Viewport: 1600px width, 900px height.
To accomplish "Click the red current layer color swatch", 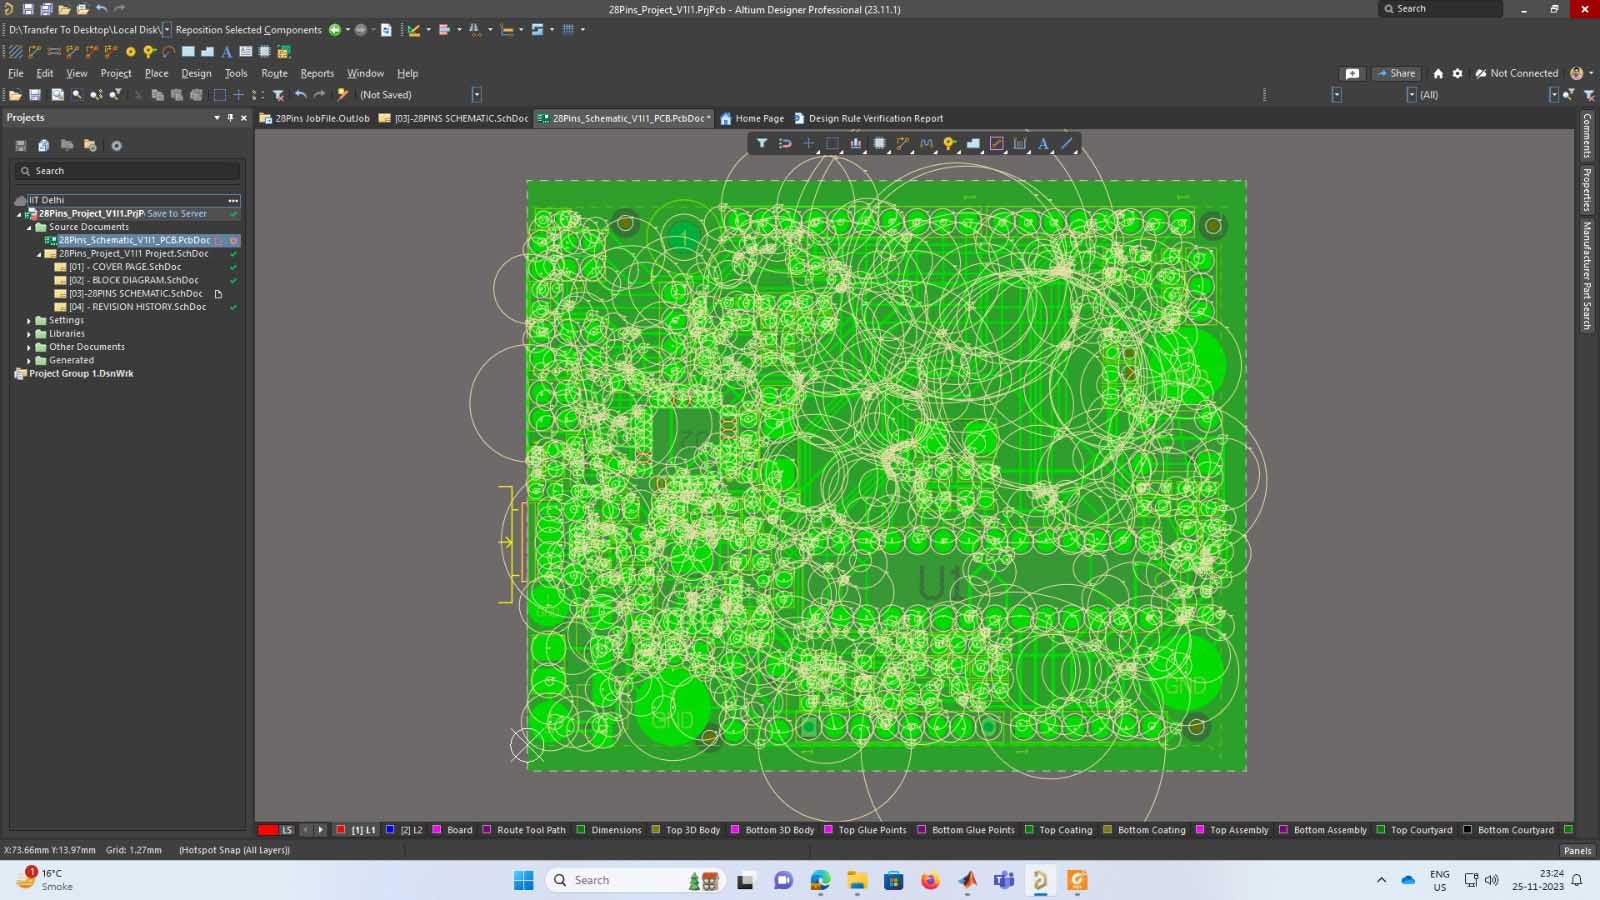I will (x=267, y=830).
